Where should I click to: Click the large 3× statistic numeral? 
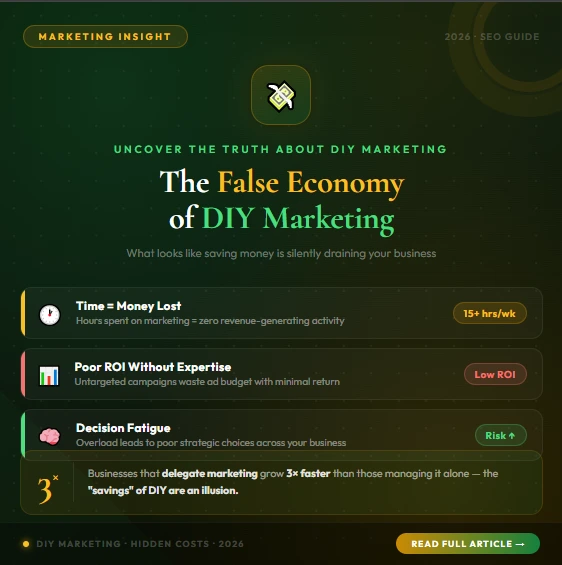[x=48, y=489]
